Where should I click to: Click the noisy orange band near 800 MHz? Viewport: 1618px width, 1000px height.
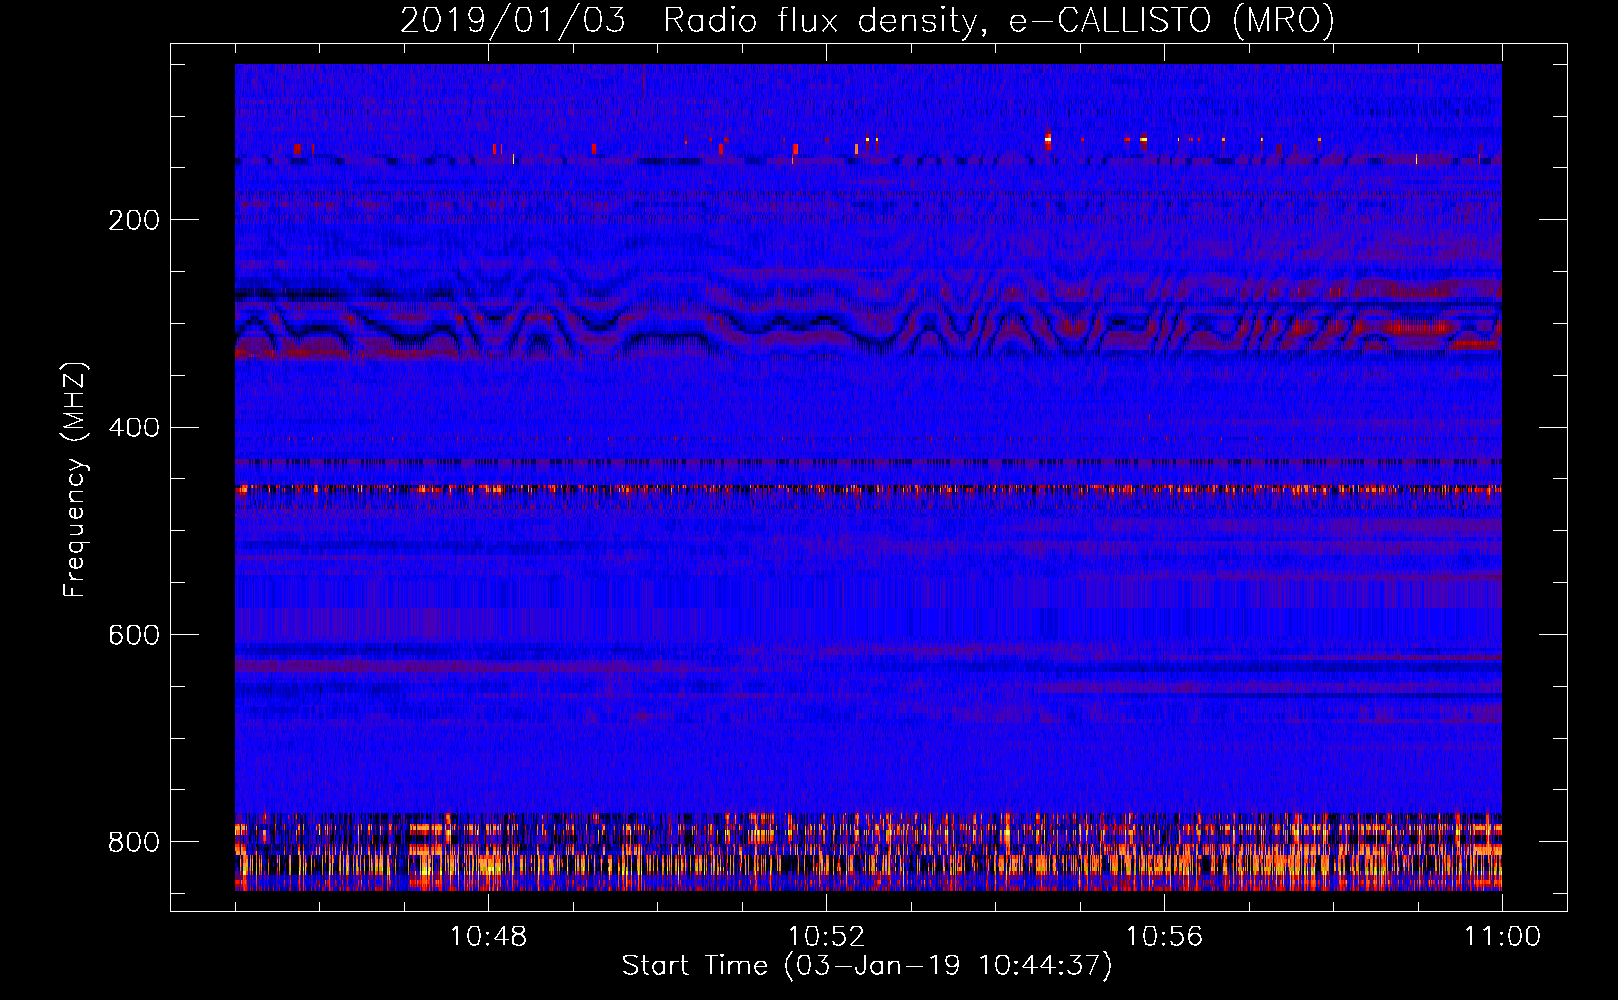pos(868,852)
